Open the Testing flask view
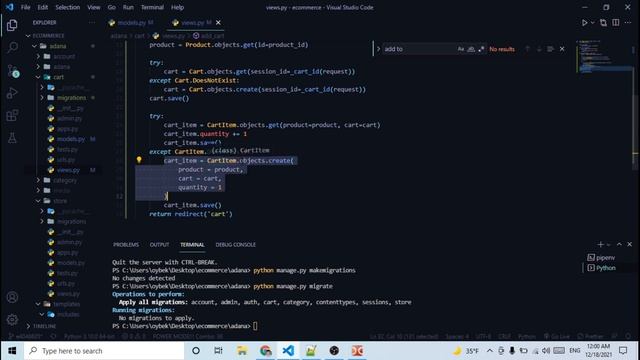This screenshot has height=360, width=640. 12,138
